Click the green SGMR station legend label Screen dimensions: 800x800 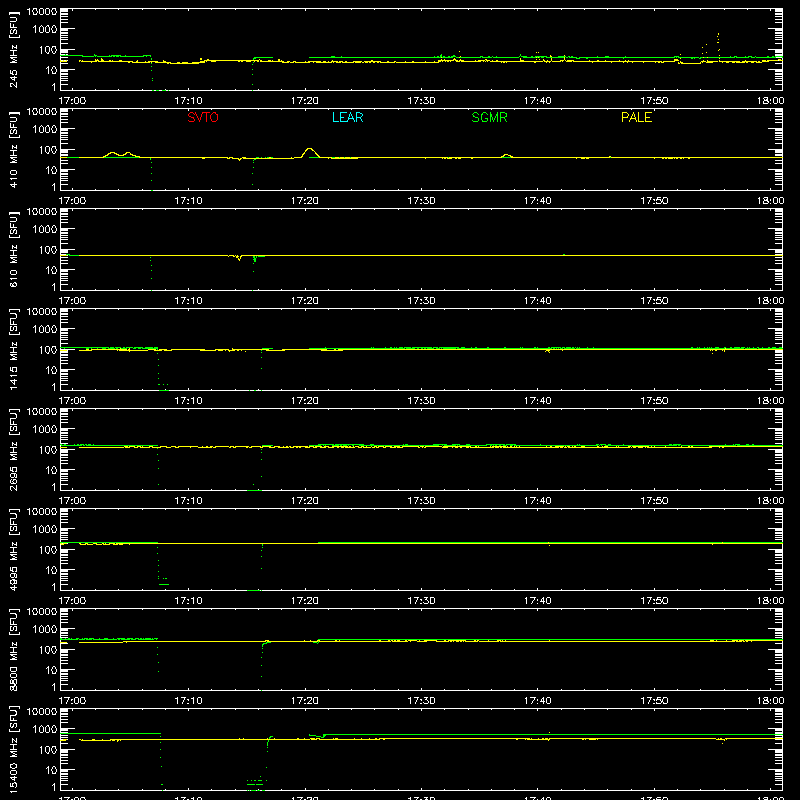(489, 117)
